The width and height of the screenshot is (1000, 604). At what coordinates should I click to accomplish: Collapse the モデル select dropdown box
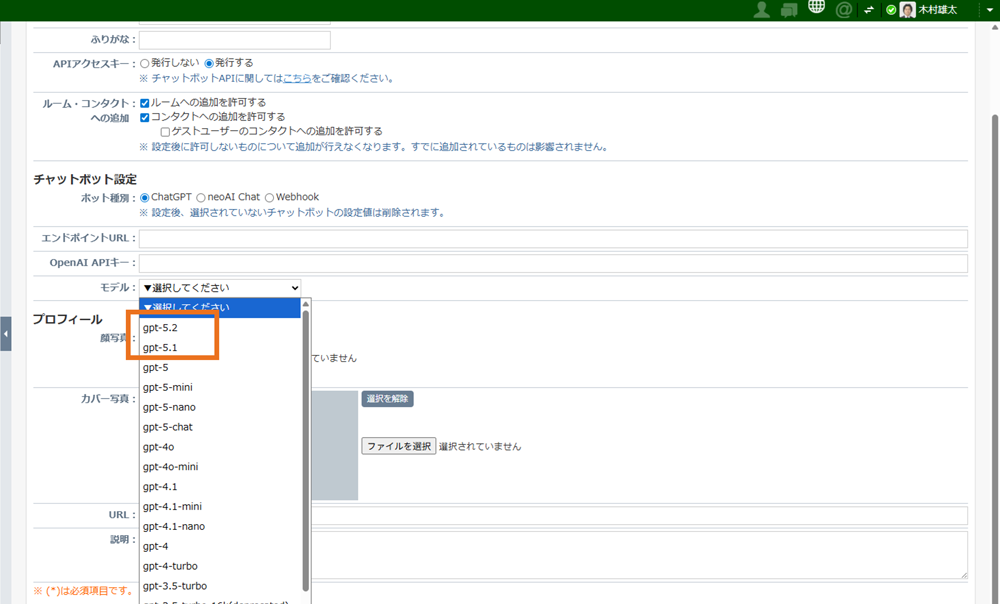(220, 288)
